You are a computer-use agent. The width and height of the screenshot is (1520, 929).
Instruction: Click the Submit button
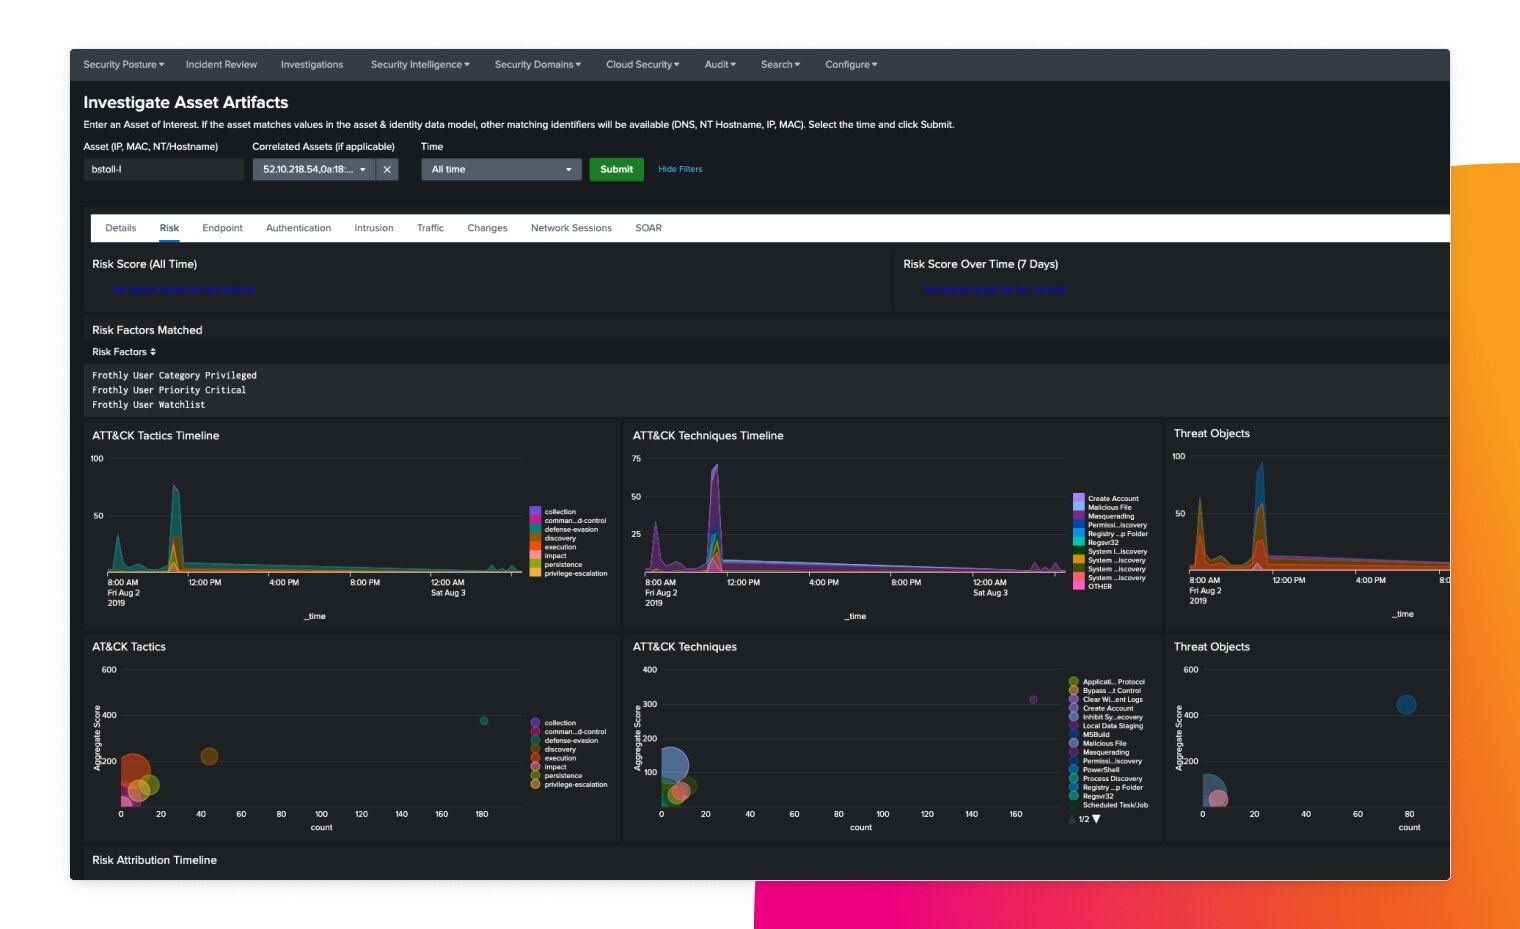point(616,169)
